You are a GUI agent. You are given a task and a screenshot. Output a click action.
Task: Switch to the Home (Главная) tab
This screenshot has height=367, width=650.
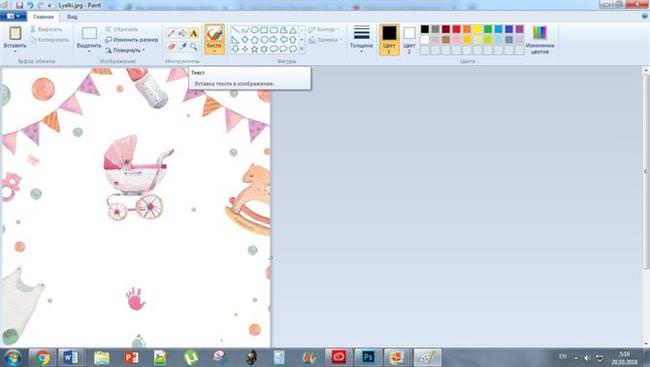pyautogui.click(x=44, y=17)
